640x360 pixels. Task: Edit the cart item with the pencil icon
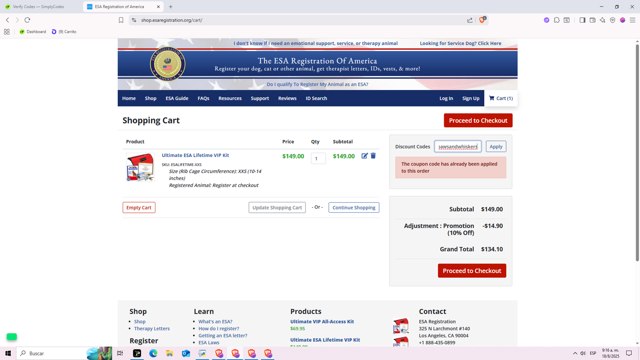364,156
